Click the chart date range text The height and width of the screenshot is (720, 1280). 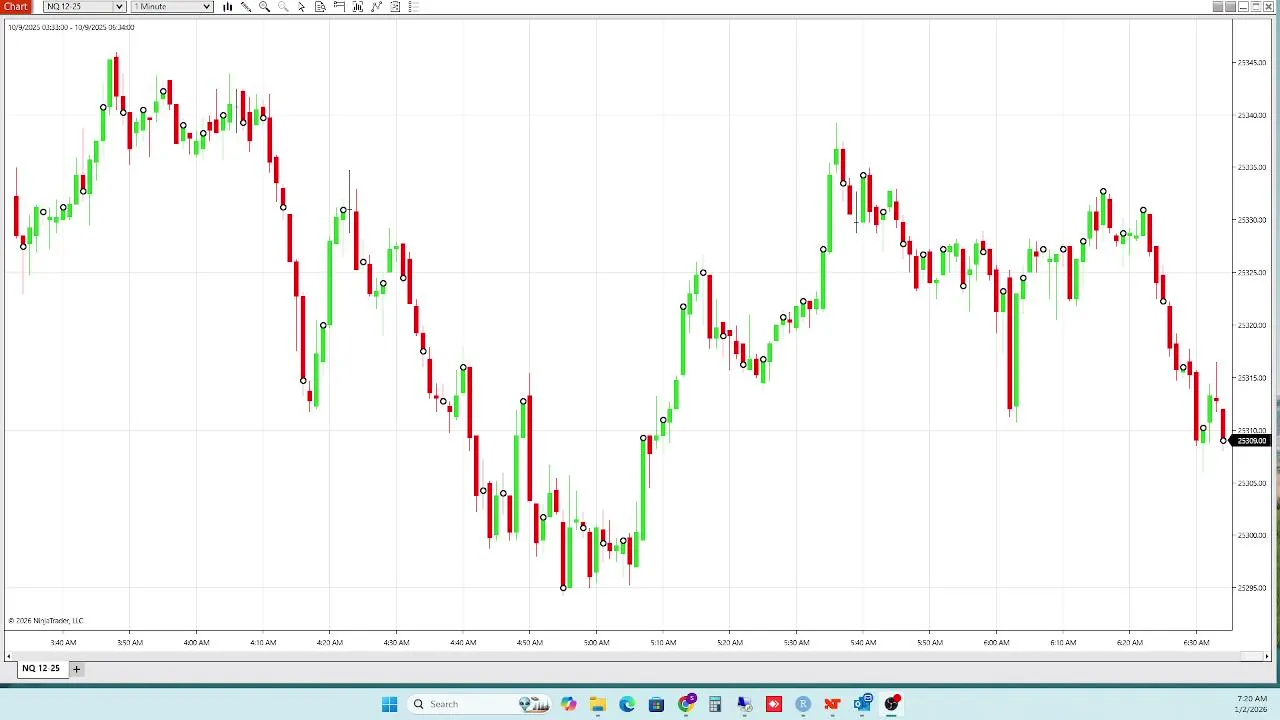pos(71,27)
